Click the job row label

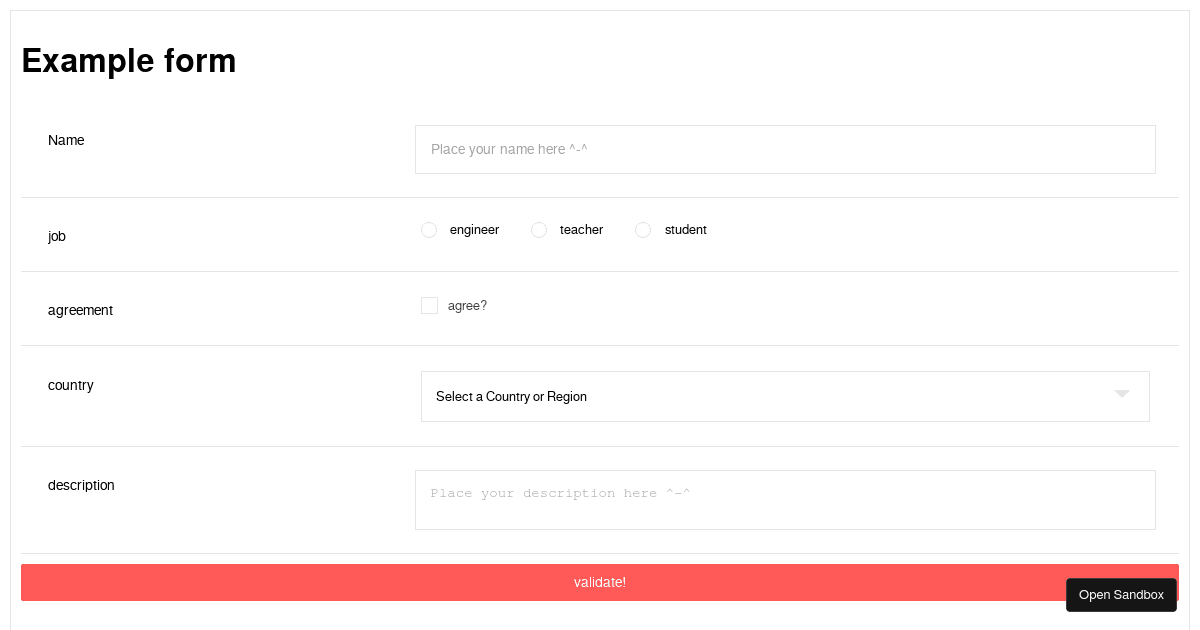[x=57, y=236]
